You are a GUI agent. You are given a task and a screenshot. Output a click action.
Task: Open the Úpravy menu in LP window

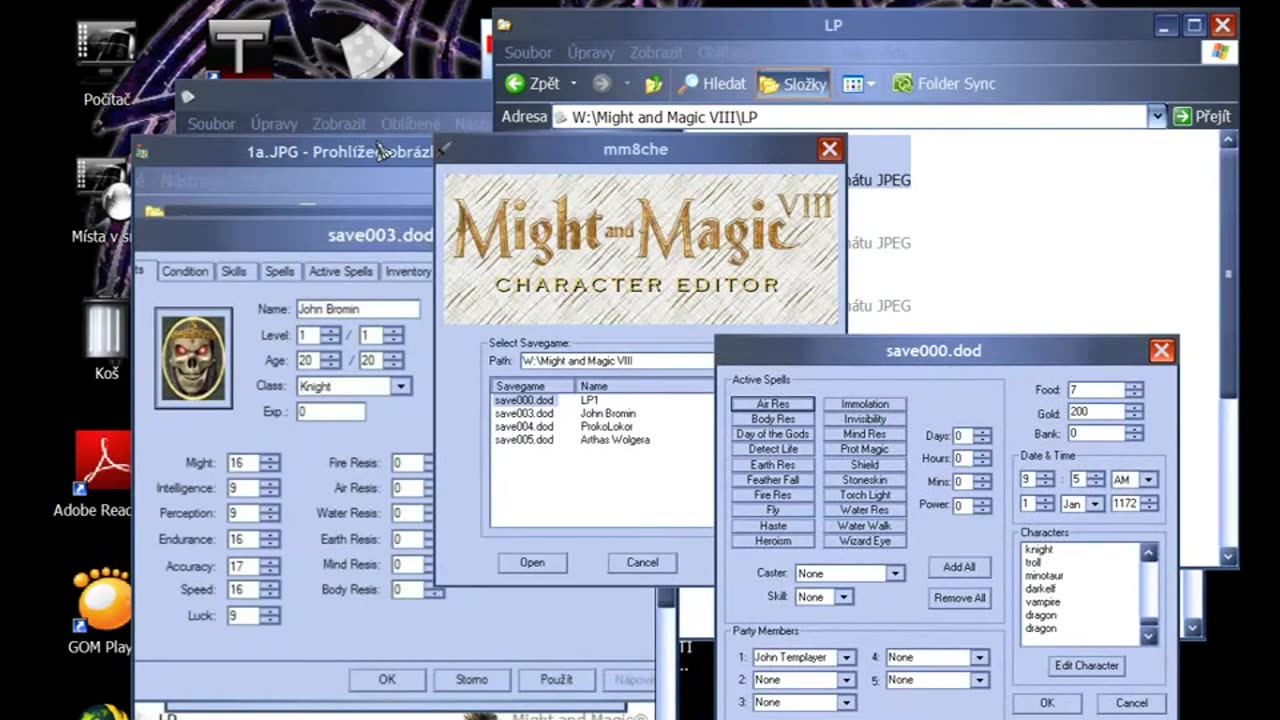[x=591, y=52]
